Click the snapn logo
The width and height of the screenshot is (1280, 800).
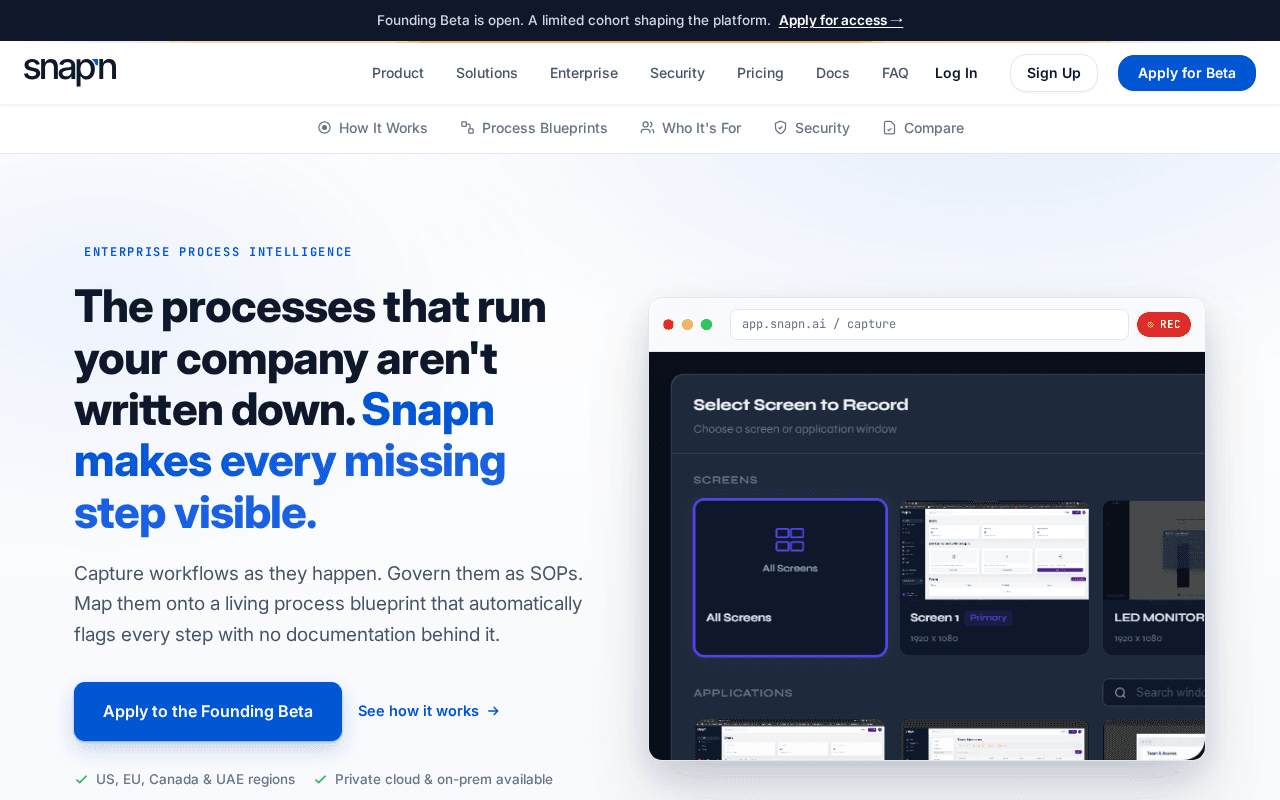[70, 72]
